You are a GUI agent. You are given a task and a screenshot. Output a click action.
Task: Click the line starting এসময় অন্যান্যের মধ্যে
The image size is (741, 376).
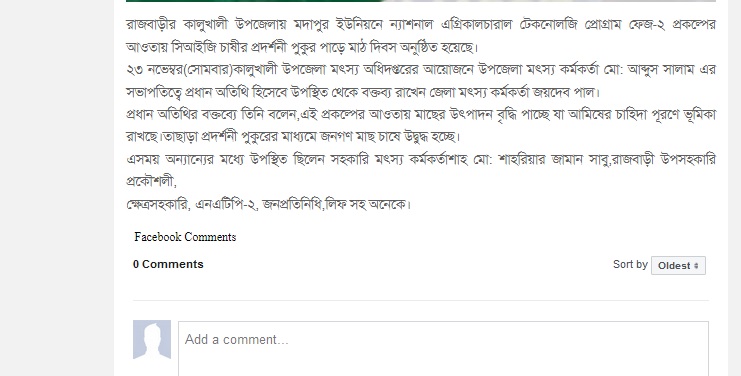point(421,159)
